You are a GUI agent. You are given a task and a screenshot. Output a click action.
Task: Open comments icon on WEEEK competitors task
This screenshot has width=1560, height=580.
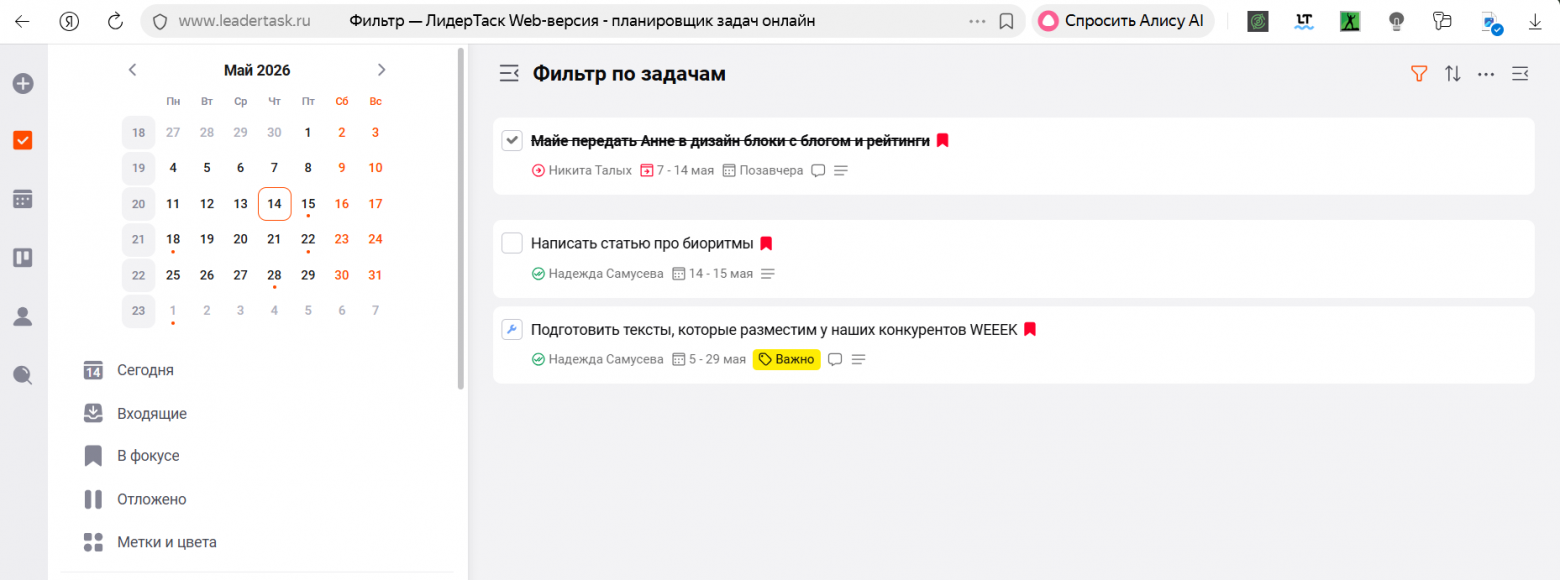click(x=835, y=359)
